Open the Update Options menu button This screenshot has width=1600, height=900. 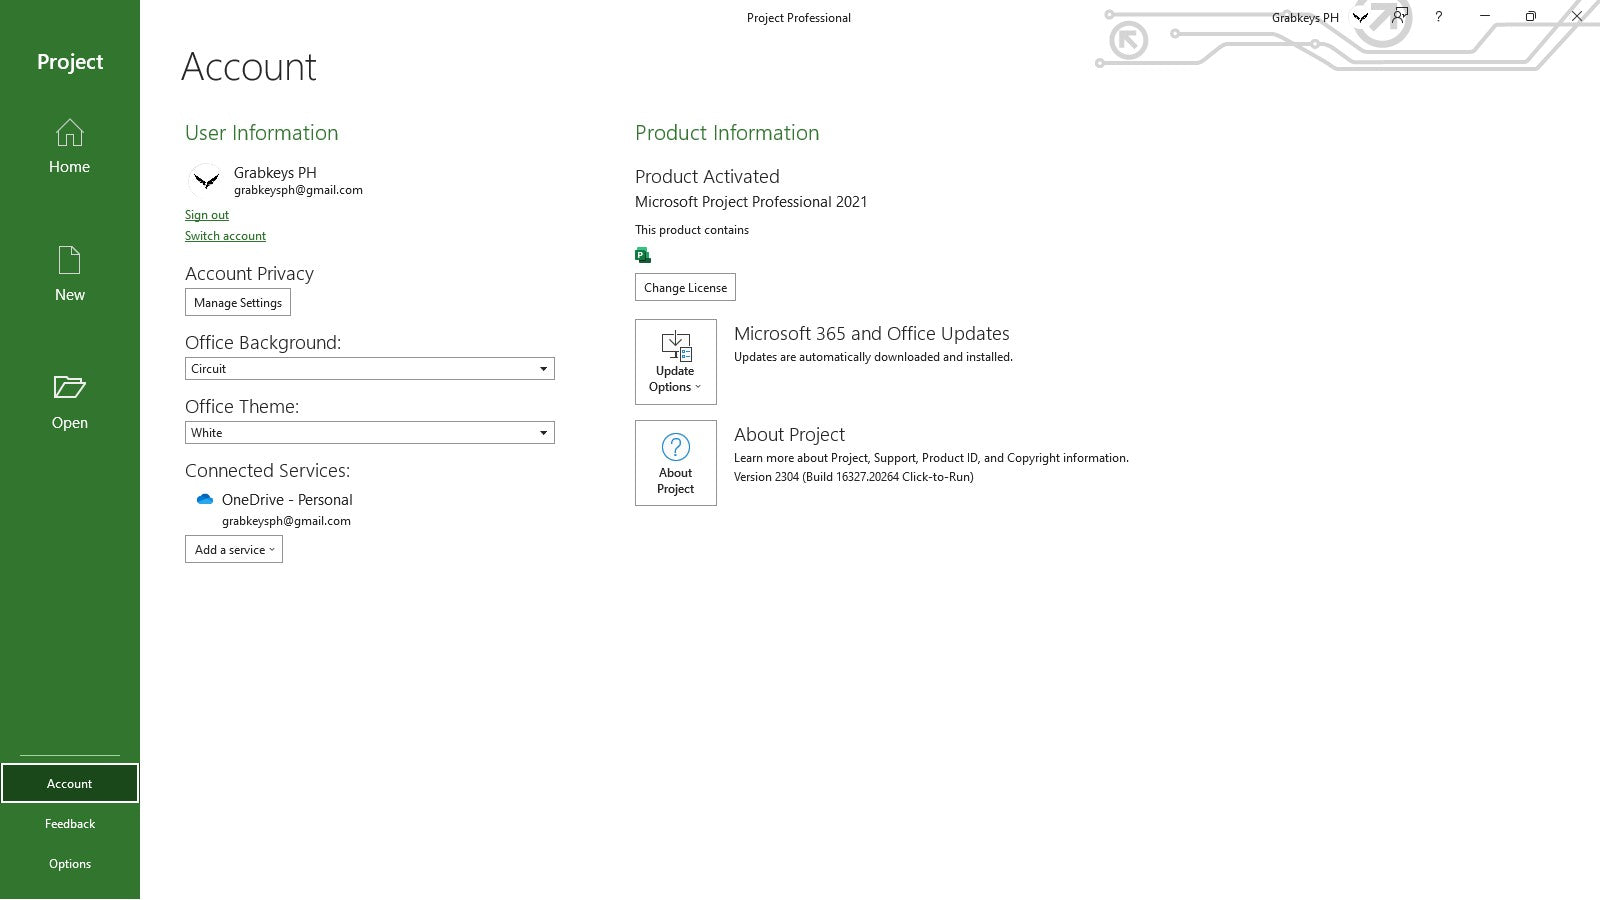(x=676, y=362)
